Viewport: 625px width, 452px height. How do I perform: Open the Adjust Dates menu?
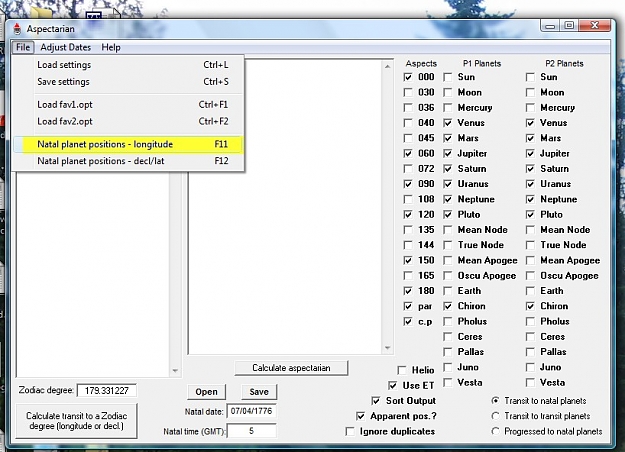(x=65, y=47)
